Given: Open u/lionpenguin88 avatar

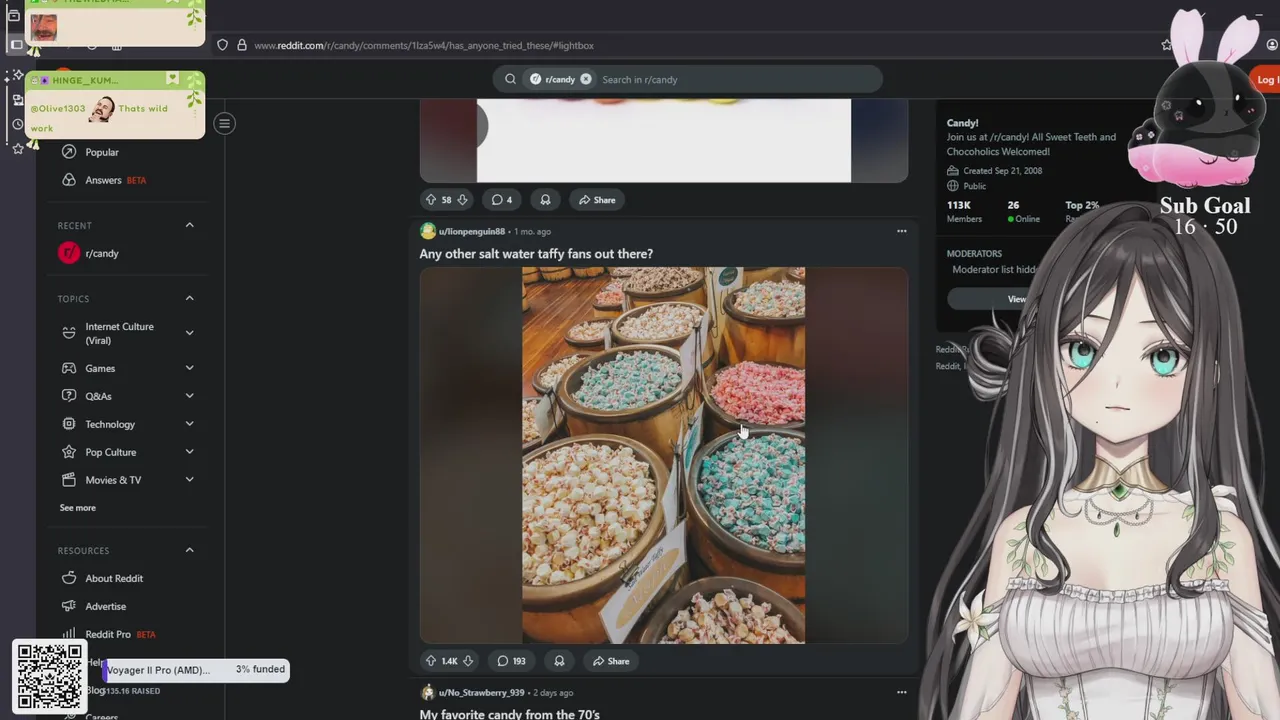Looking at the screenshot, I should pos(428,231).
